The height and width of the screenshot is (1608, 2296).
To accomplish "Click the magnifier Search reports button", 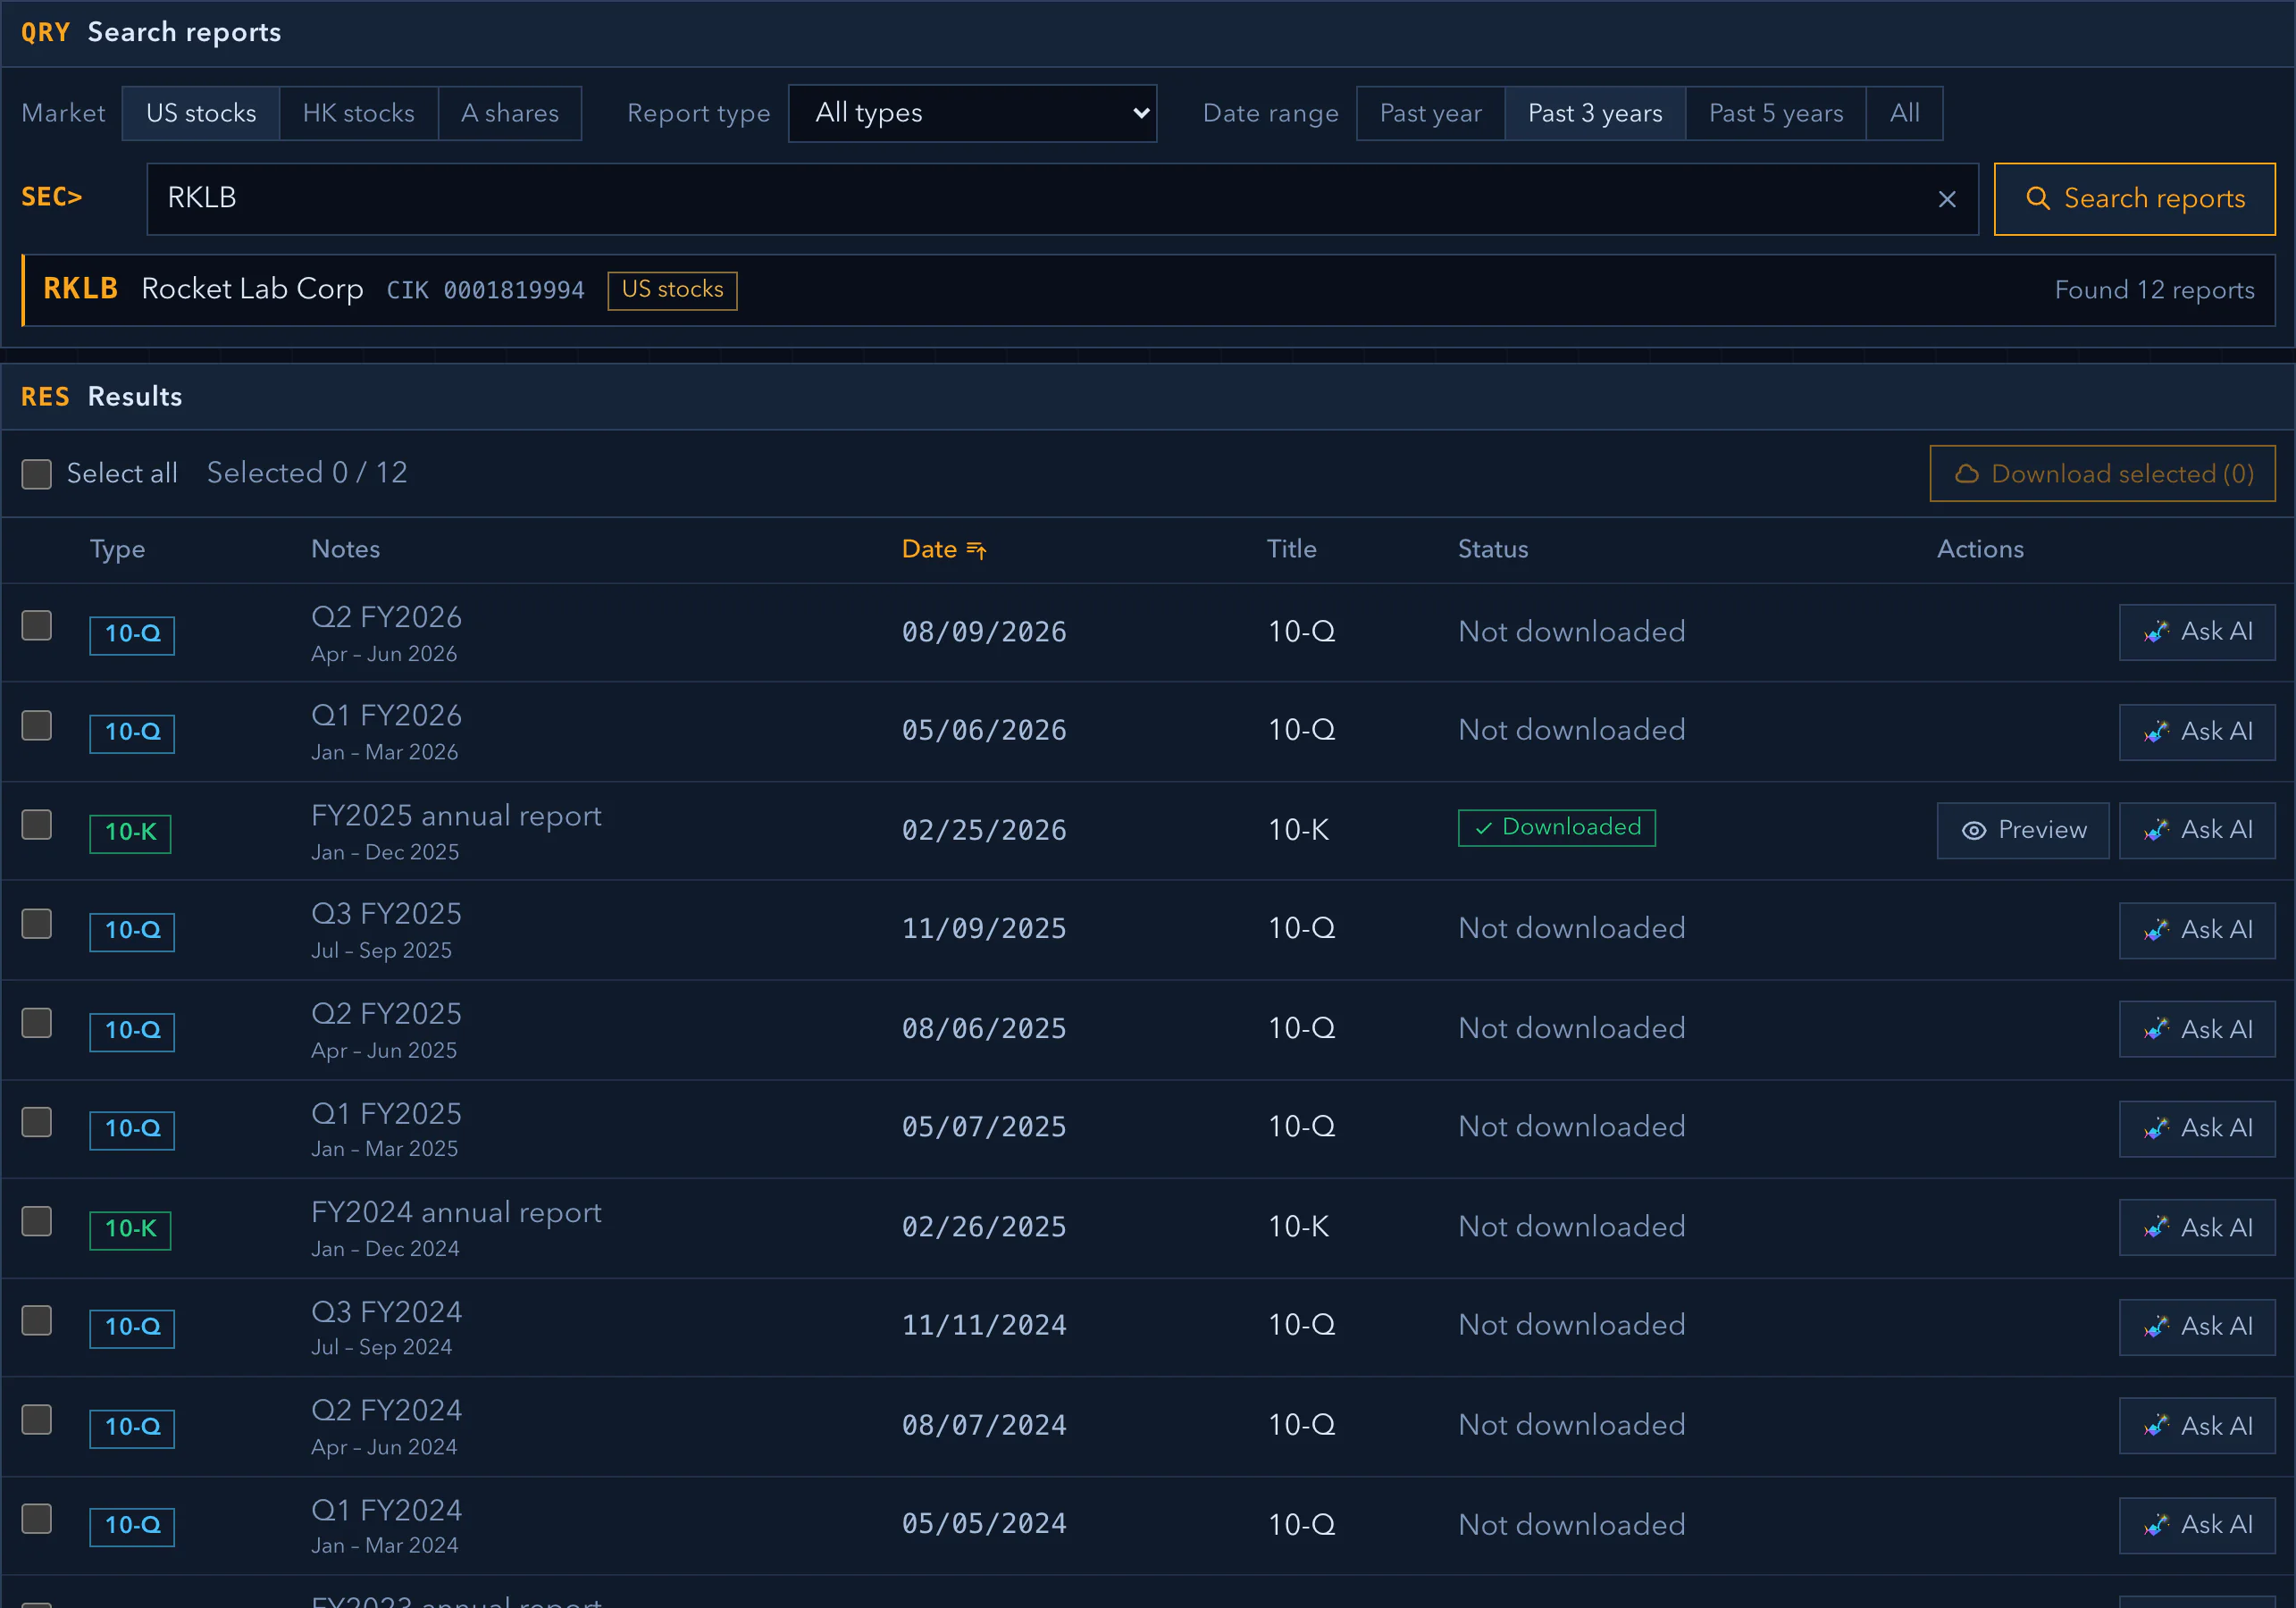I will [x=2134, y=199].
